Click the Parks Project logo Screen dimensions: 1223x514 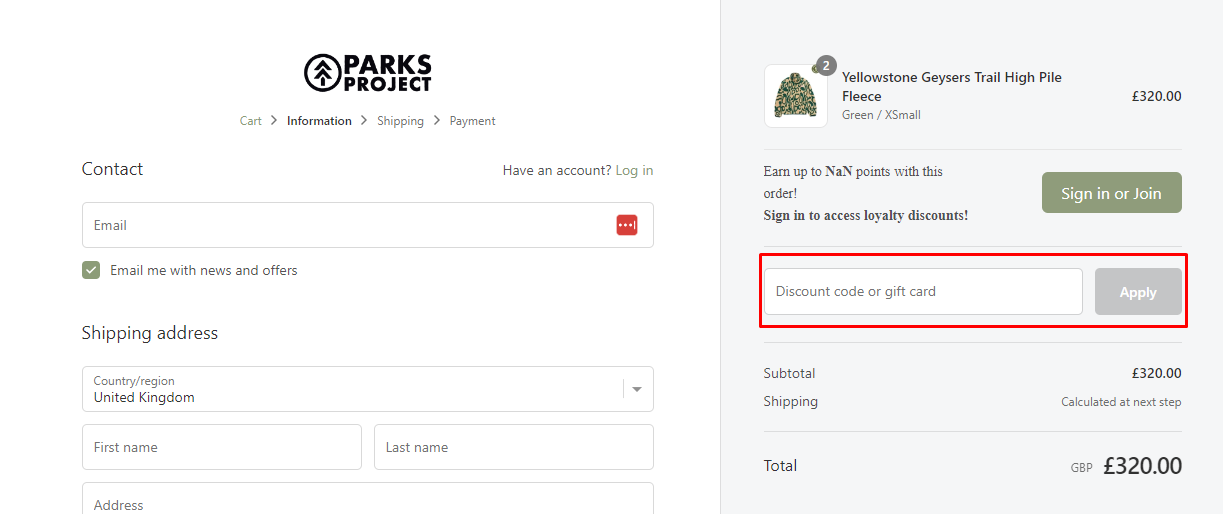click(367, 73)
